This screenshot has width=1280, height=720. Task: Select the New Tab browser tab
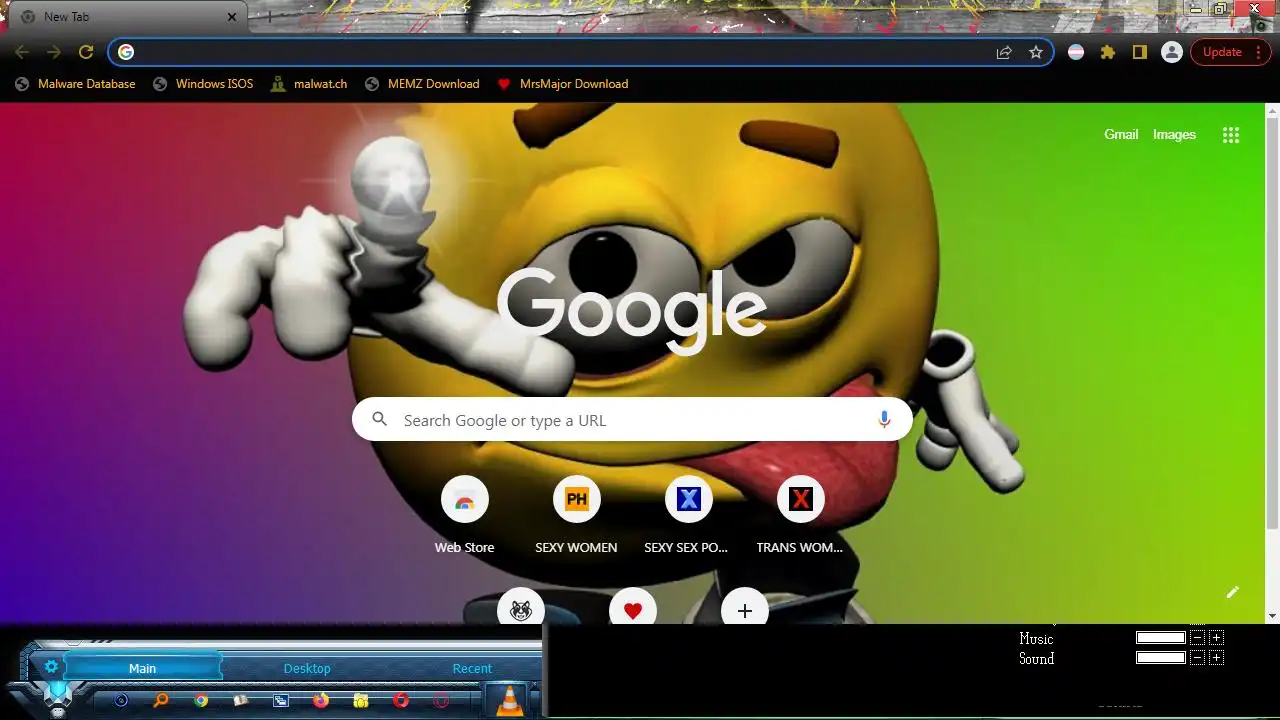(x=128, y=17)
